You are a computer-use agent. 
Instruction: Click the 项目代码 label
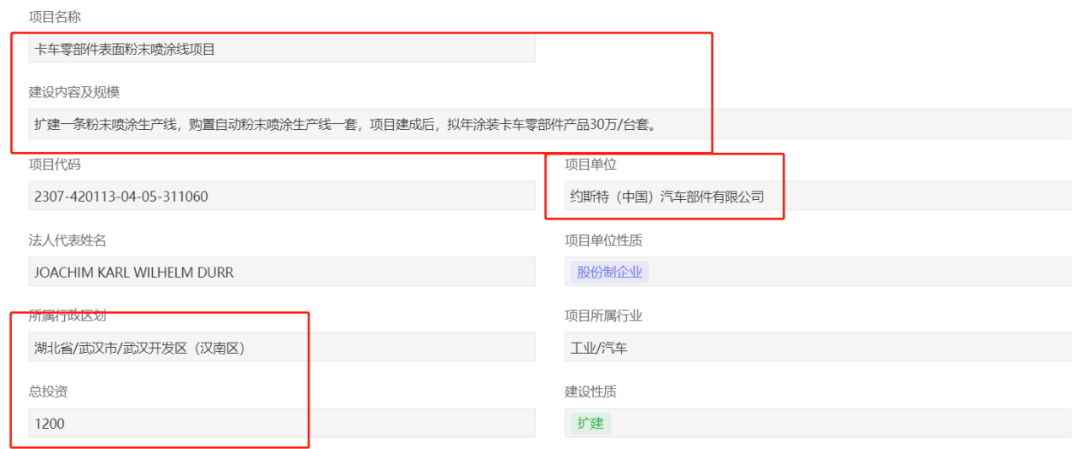56,164
